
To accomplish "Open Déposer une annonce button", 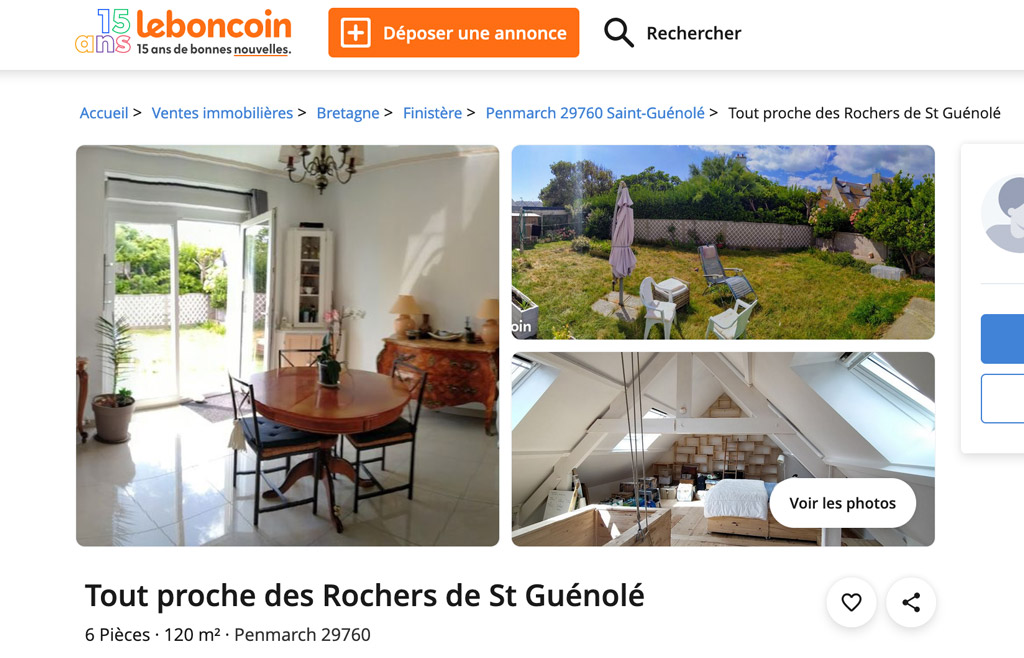I will (x=453, y=33).
